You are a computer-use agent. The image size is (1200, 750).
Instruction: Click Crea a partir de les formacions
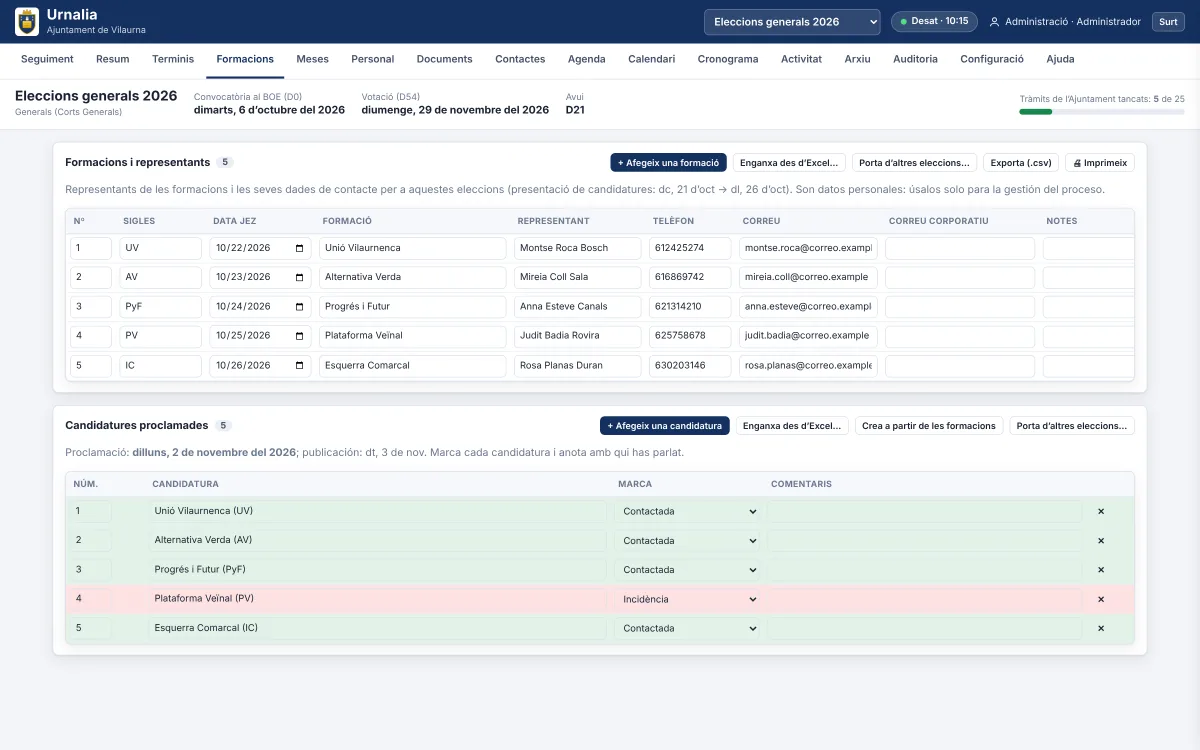(x=929, y=426)
